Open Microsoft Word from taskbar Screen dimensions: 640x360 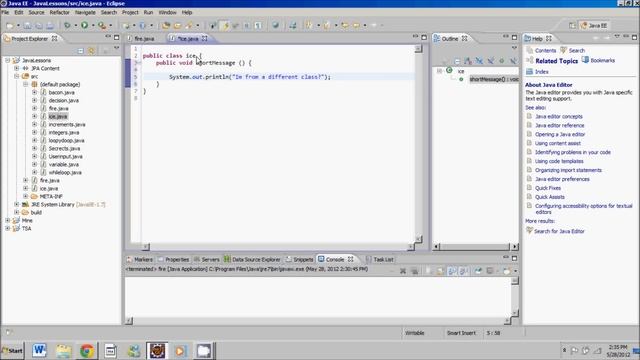(39, 351)
